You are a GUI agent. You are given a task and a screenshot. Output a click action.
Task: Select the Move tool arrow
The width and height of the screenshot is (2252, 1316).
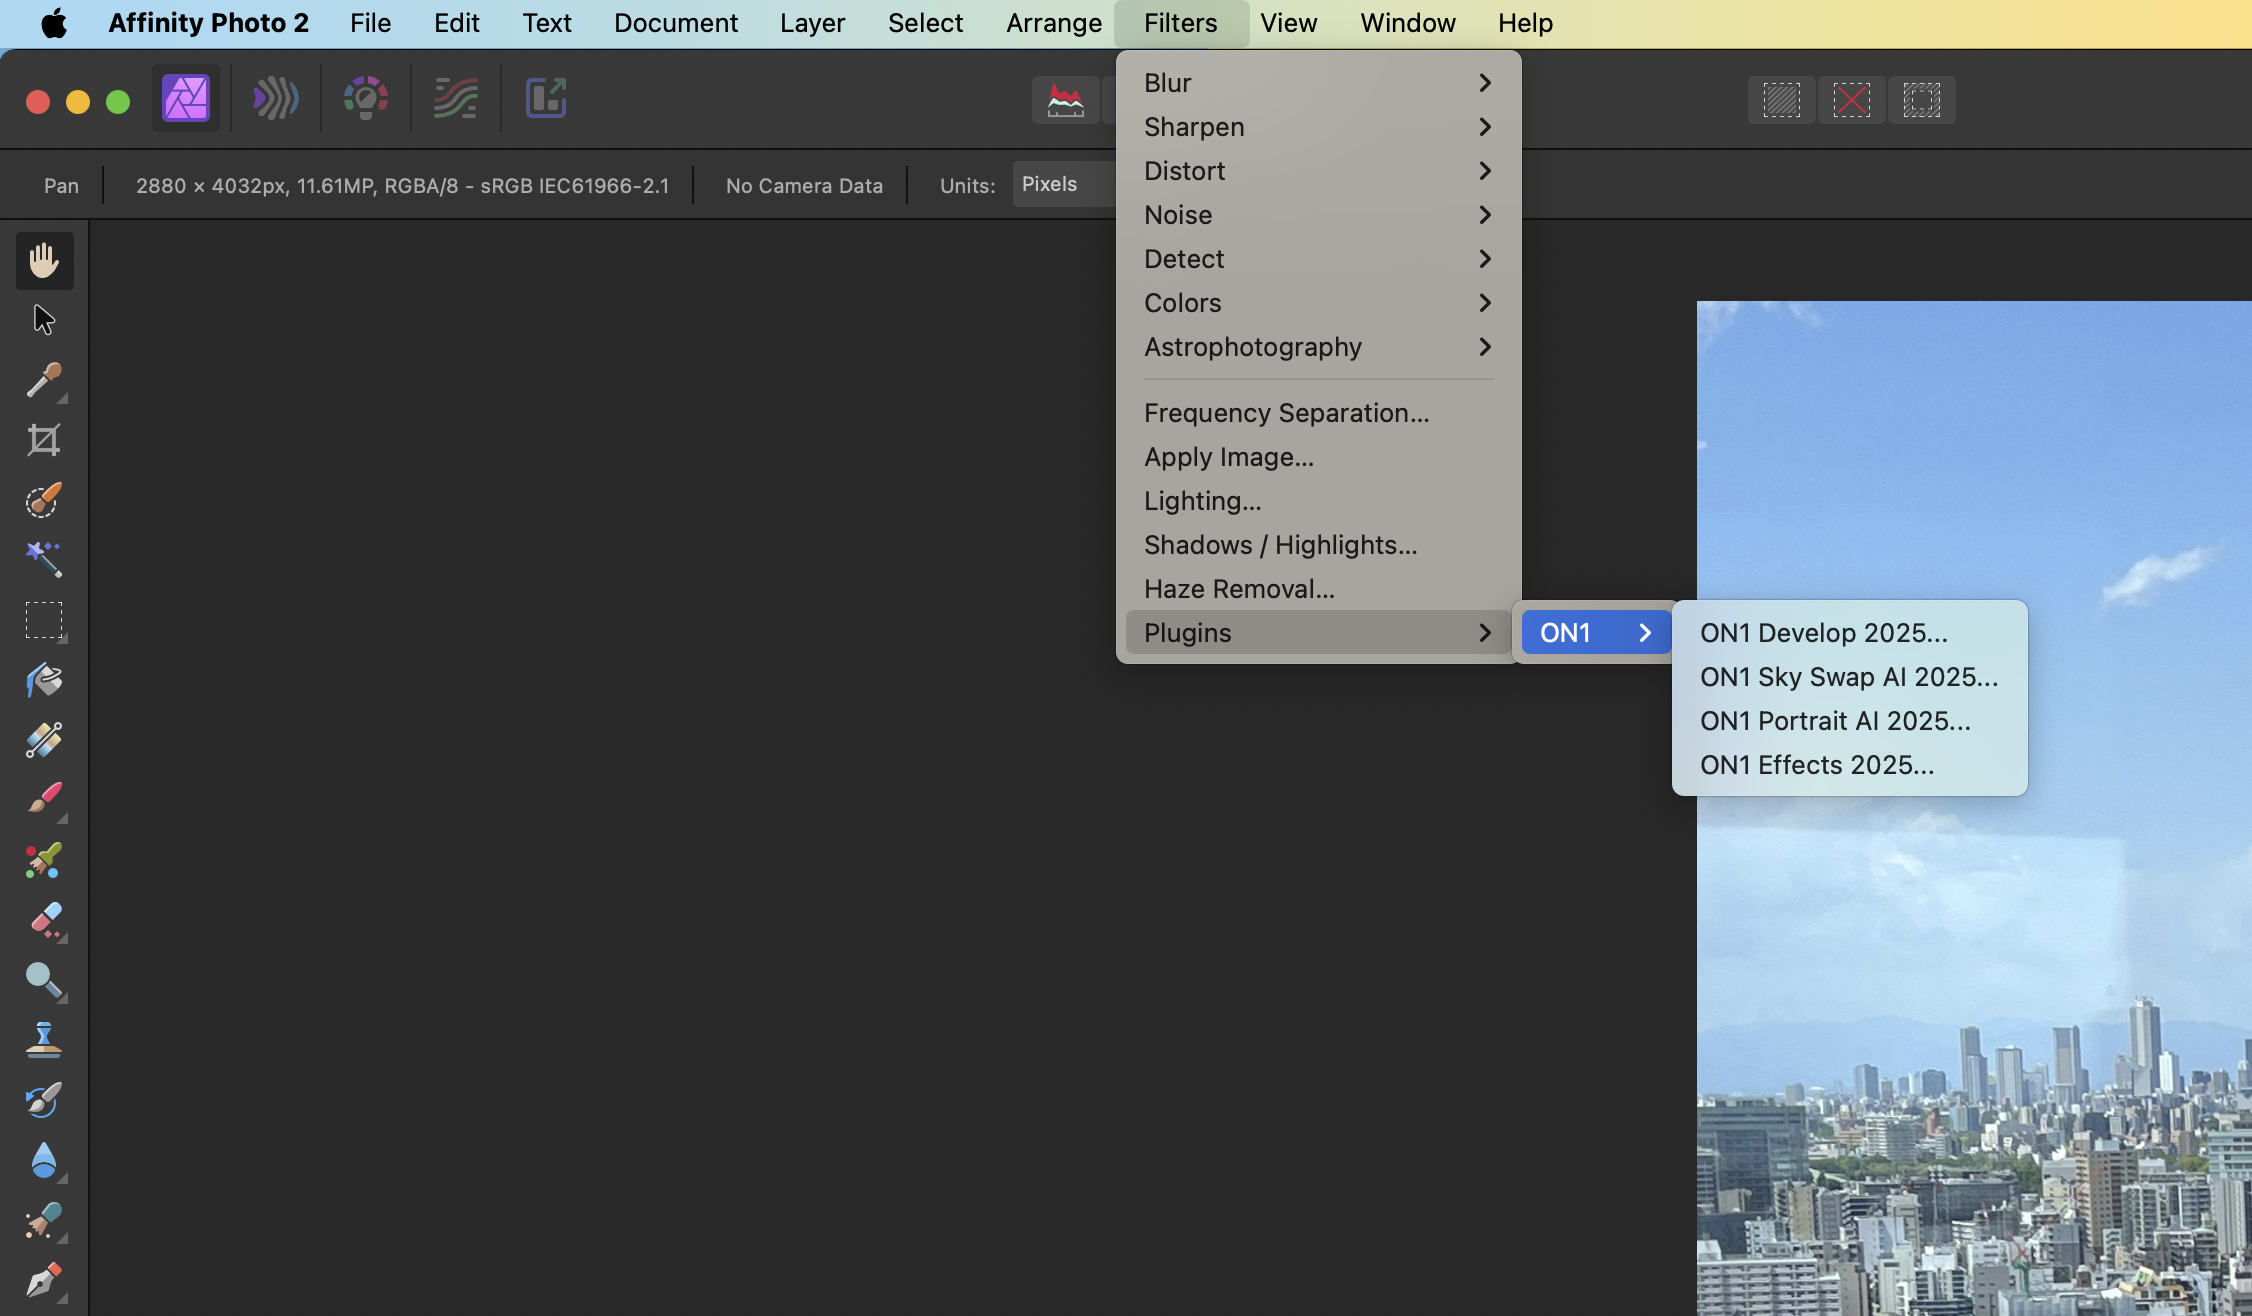[x=44, y=320]
